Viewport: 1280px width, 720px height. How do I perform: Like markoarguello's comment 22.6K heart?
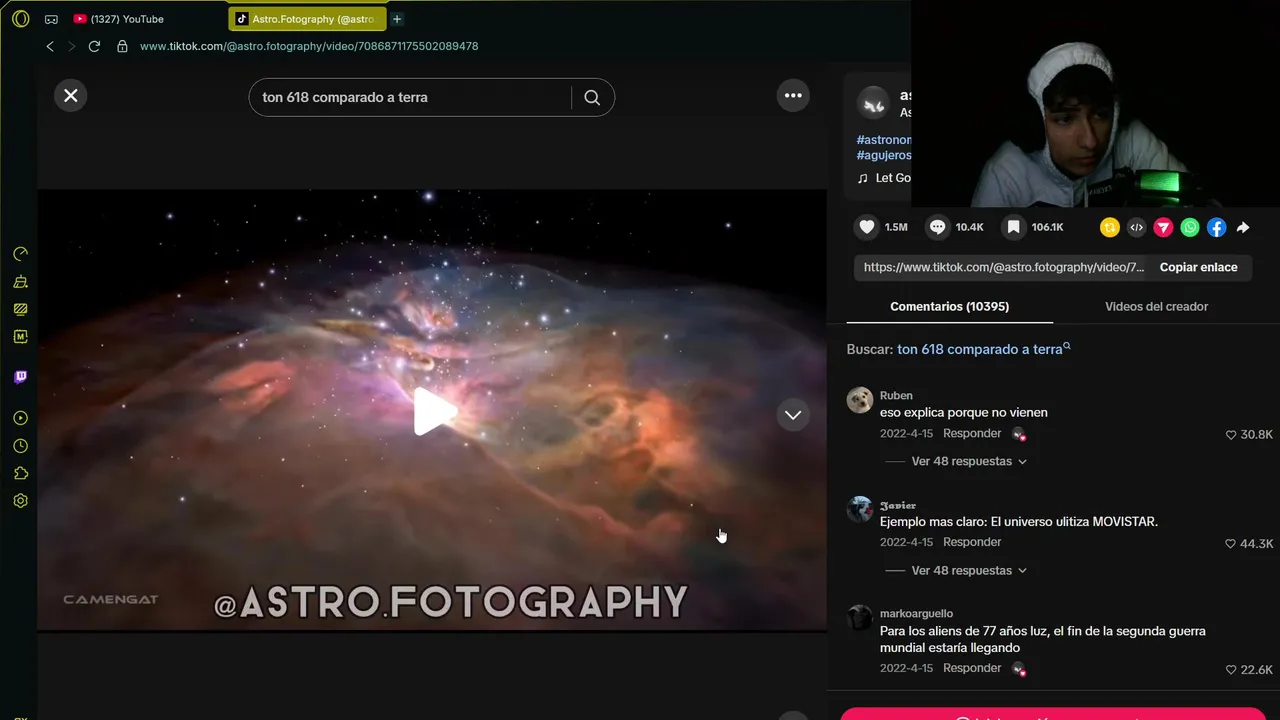click(1231, 670)
